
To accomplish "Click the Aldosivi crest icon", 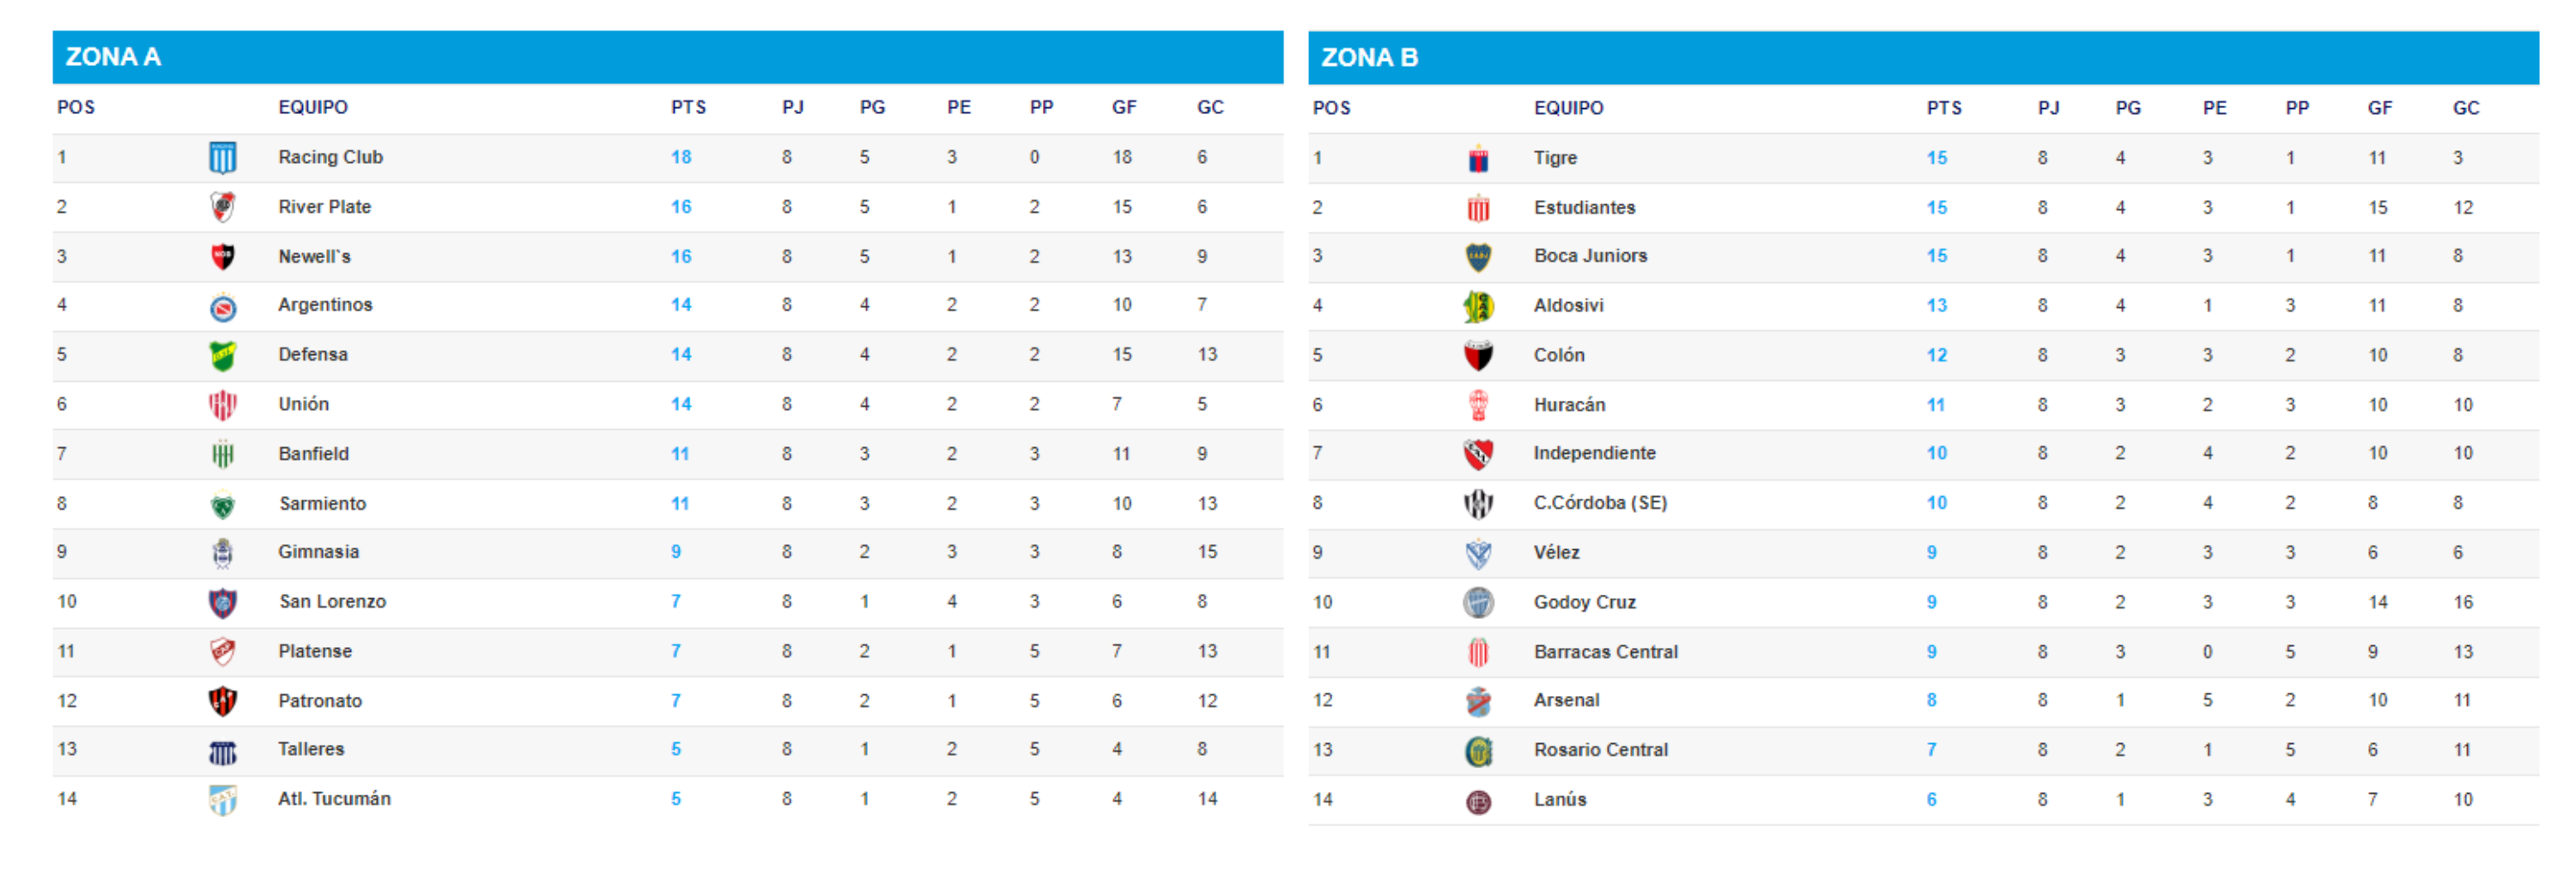I will (x=1478, y=306).
